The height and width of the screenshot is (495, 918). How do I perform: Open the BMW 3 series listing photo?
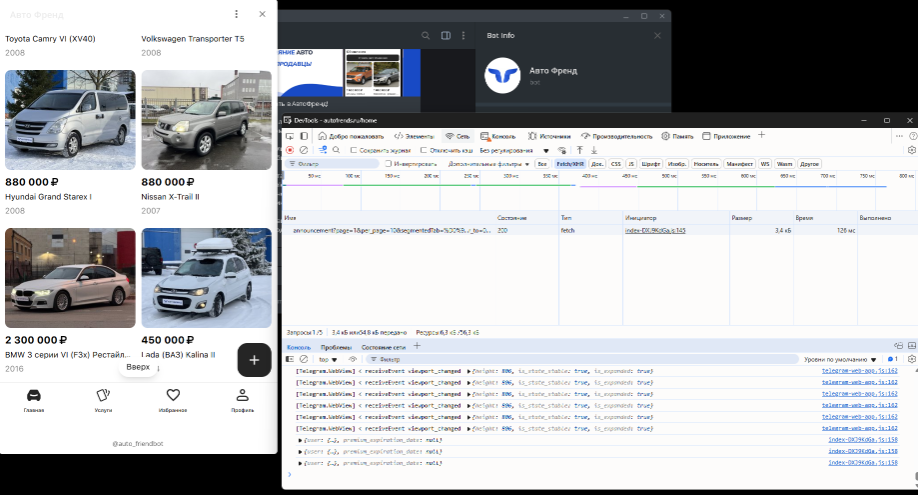pyautogui.click(x=70, y=278)
